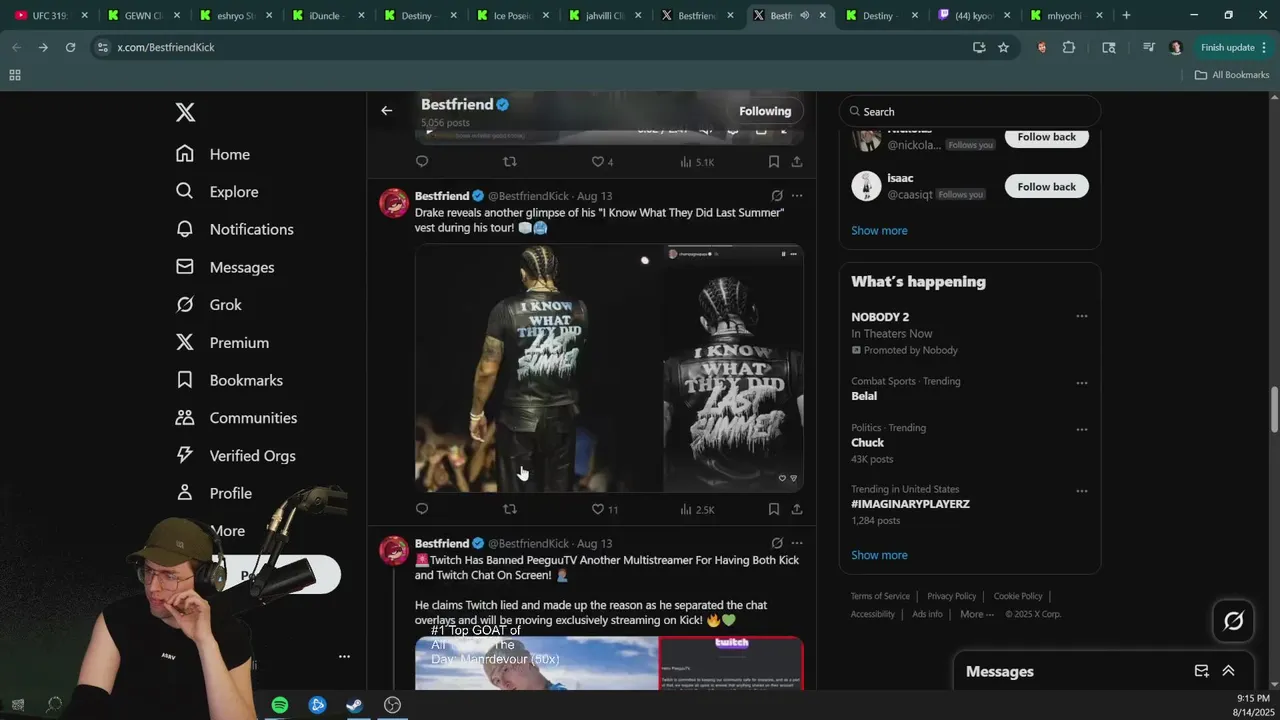The height and width of the screenshot is (720, 1280).
Task: Reply to the top video post
Action: (422, 162)
